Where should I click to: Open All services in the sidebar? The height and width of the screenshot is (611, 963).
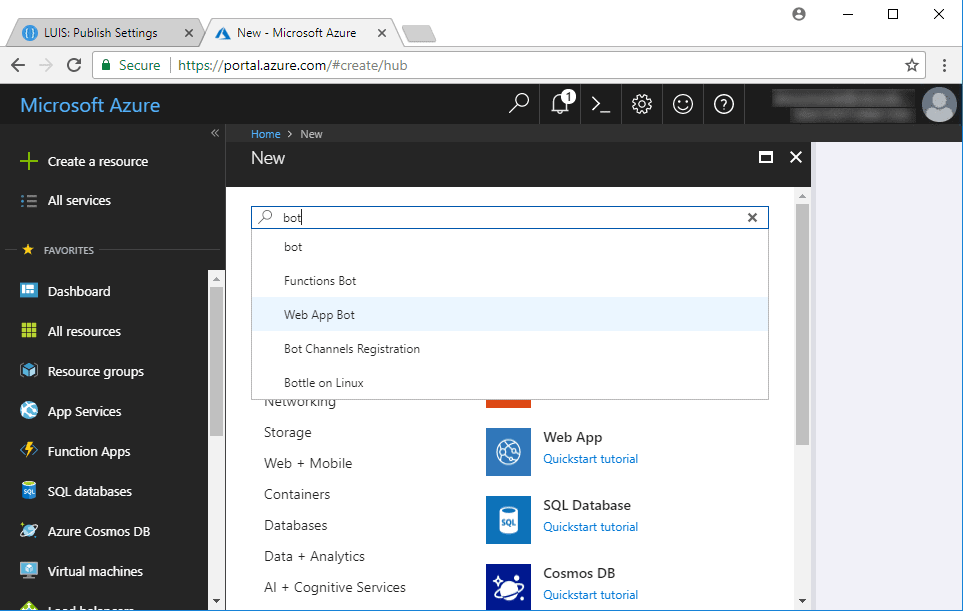click(79, 201)
